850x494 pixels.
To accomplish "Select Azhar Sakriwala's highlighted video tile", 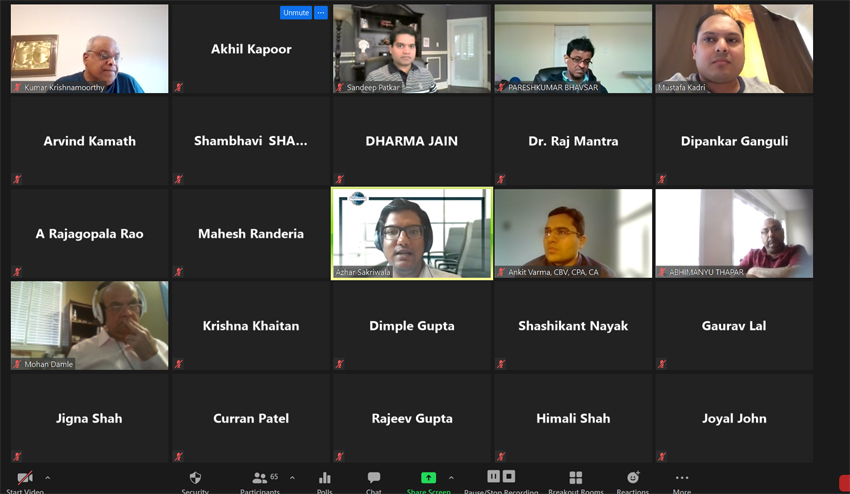I will 412,234.
